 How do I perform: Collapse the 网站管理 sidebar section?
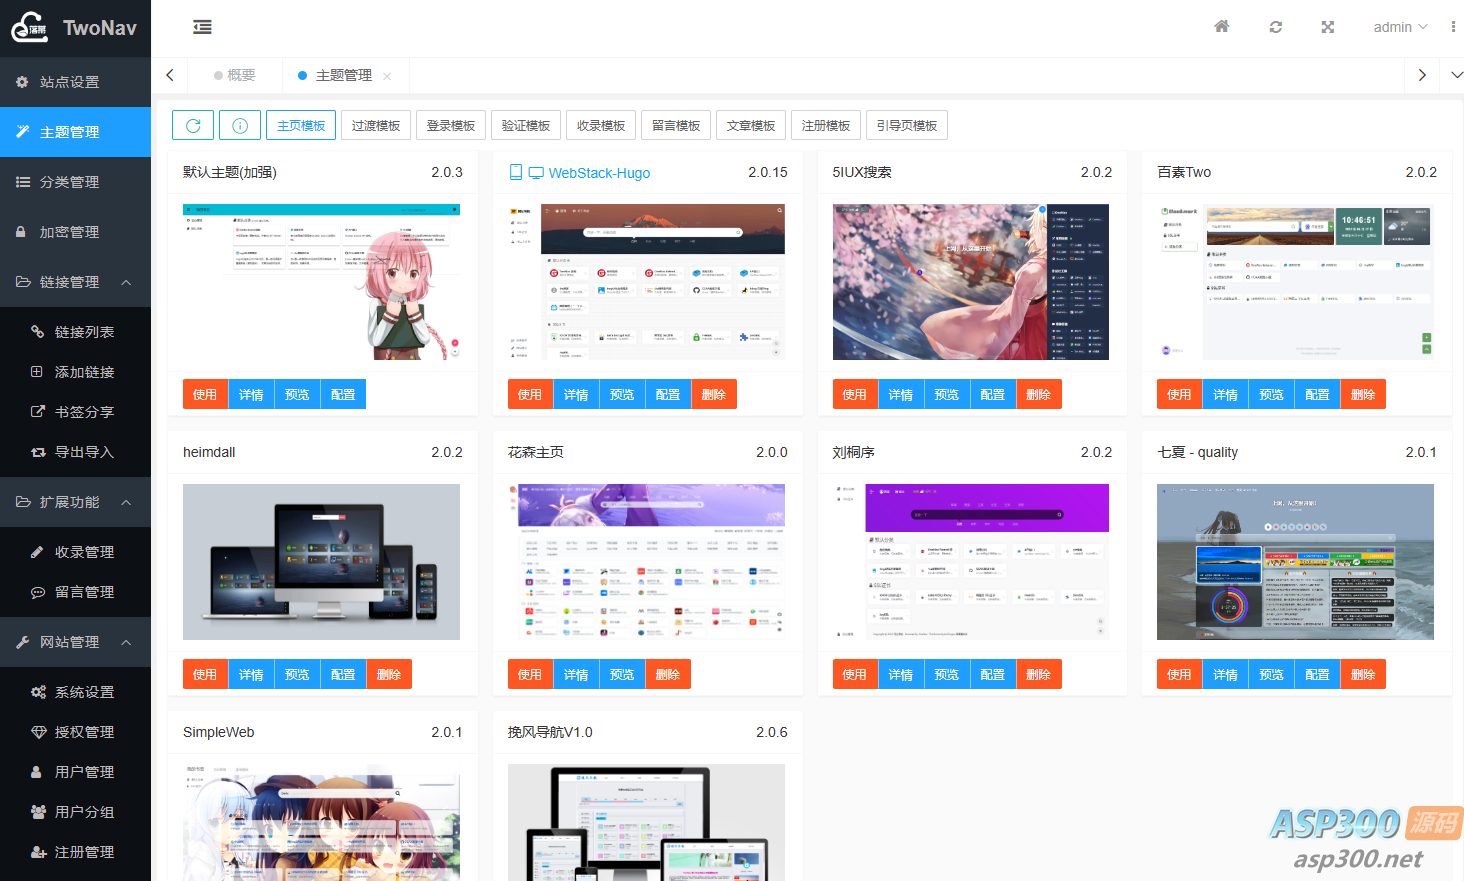point(126,641)
